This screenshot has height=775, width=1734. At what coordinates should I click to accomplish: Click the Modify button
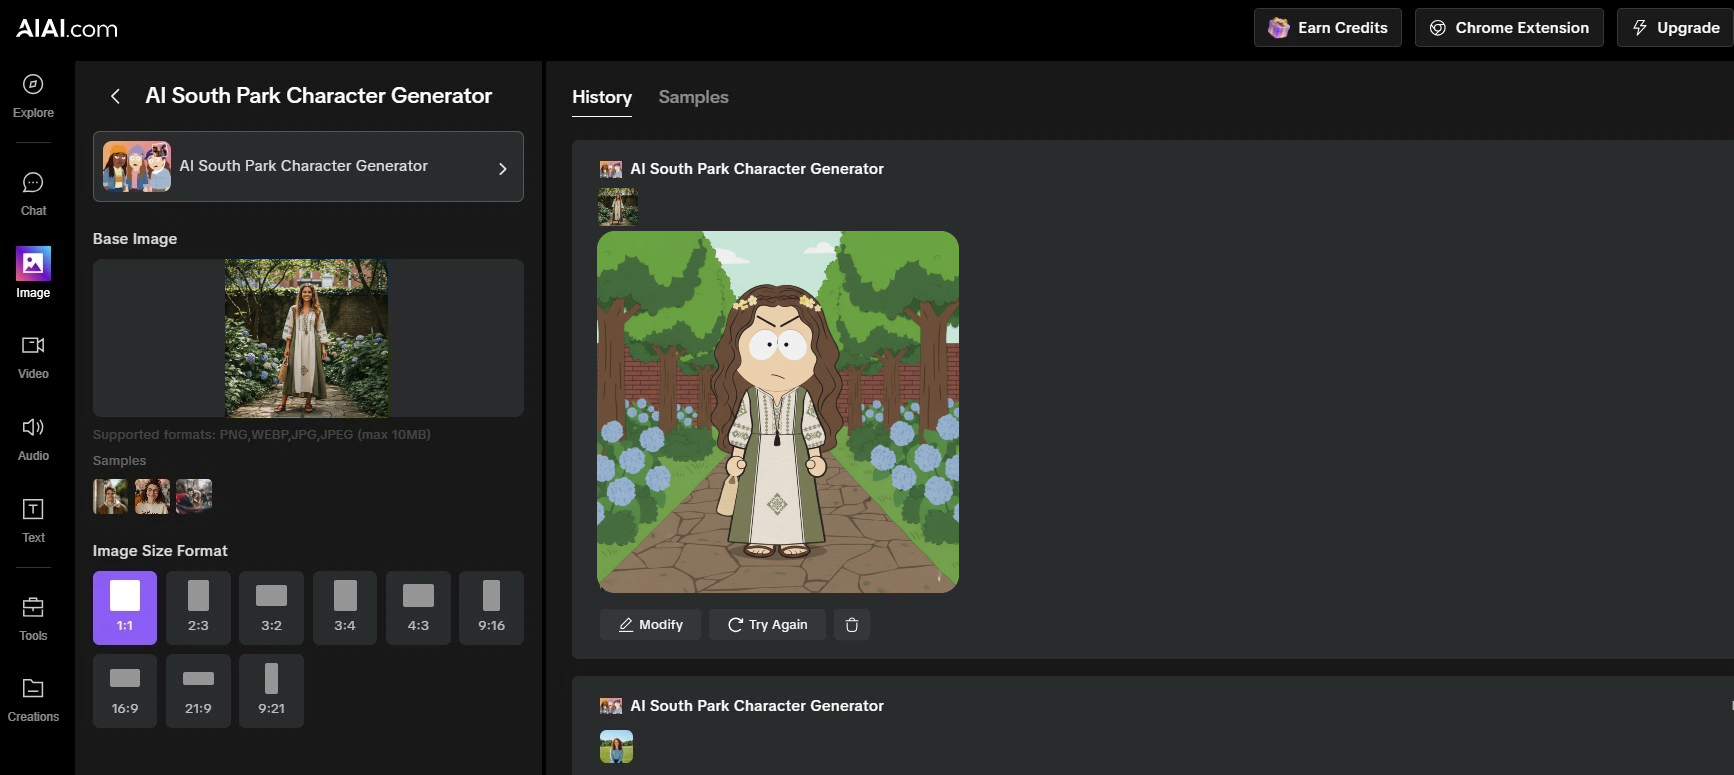(x=651, y=625)
